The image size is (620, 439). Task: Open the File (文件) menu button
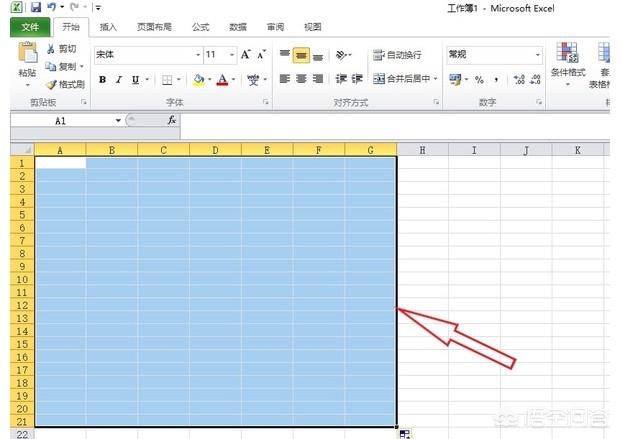click(29, 27)
